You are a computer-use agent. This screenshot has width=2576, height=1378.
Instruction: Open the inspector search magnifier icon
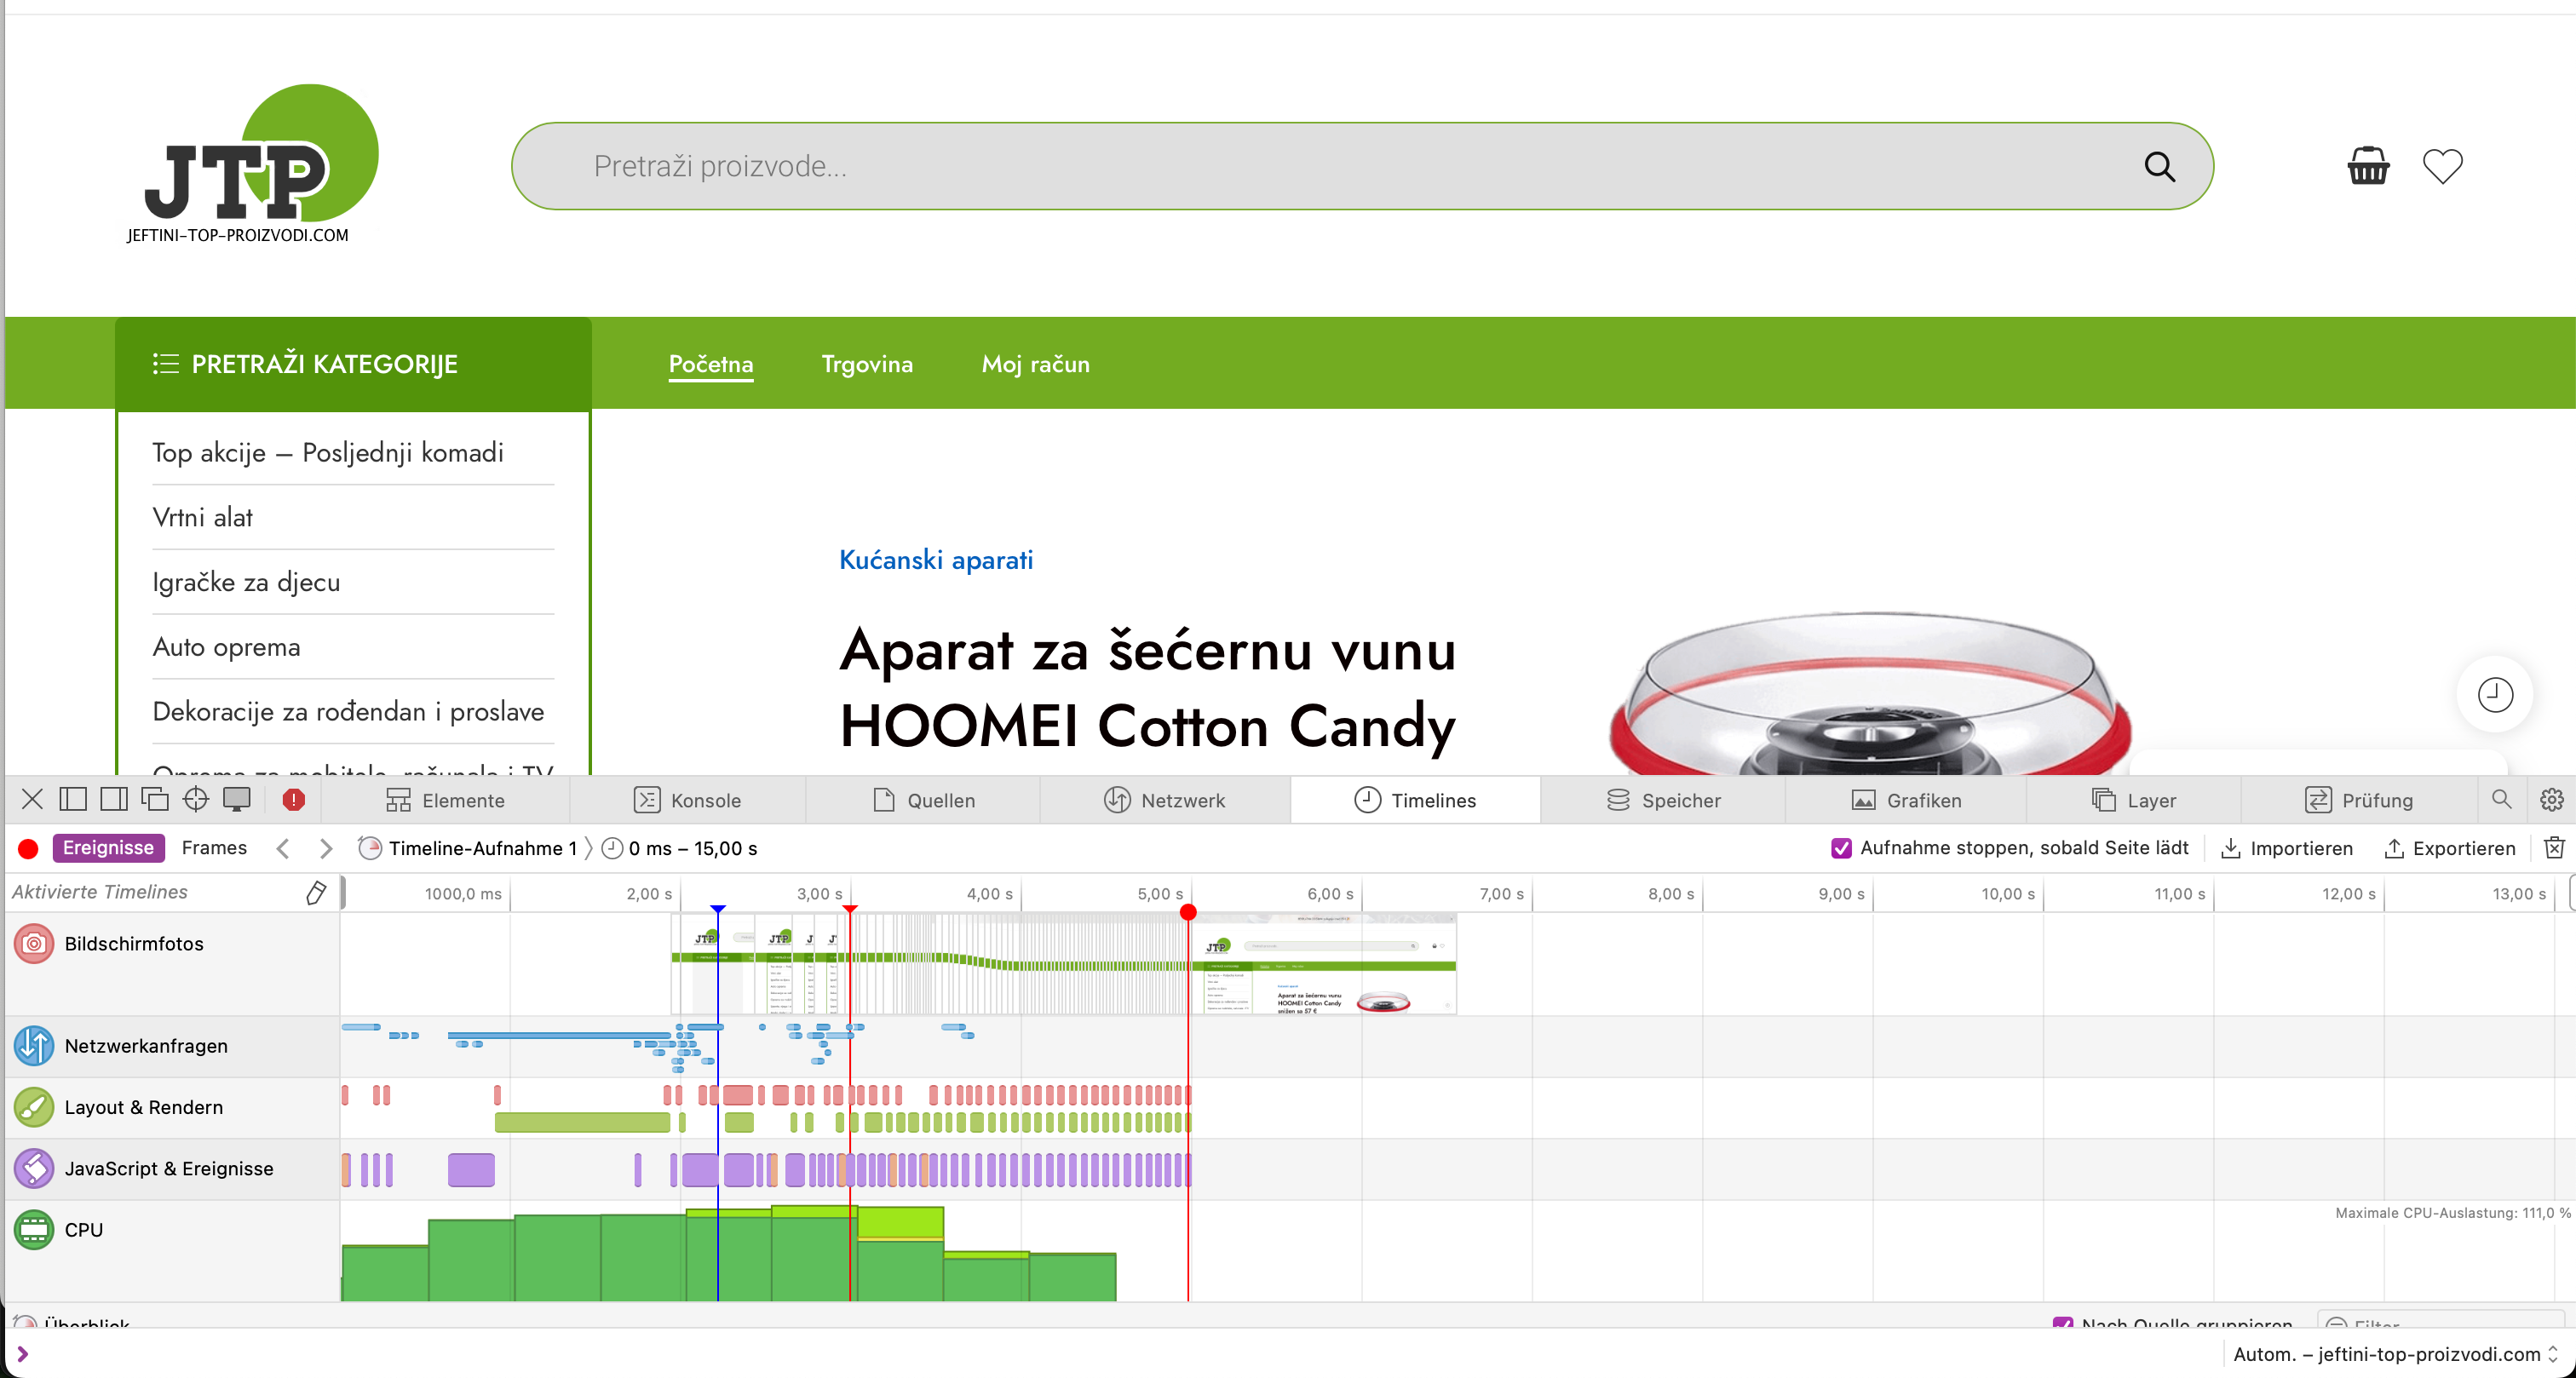pos(2501,799)
